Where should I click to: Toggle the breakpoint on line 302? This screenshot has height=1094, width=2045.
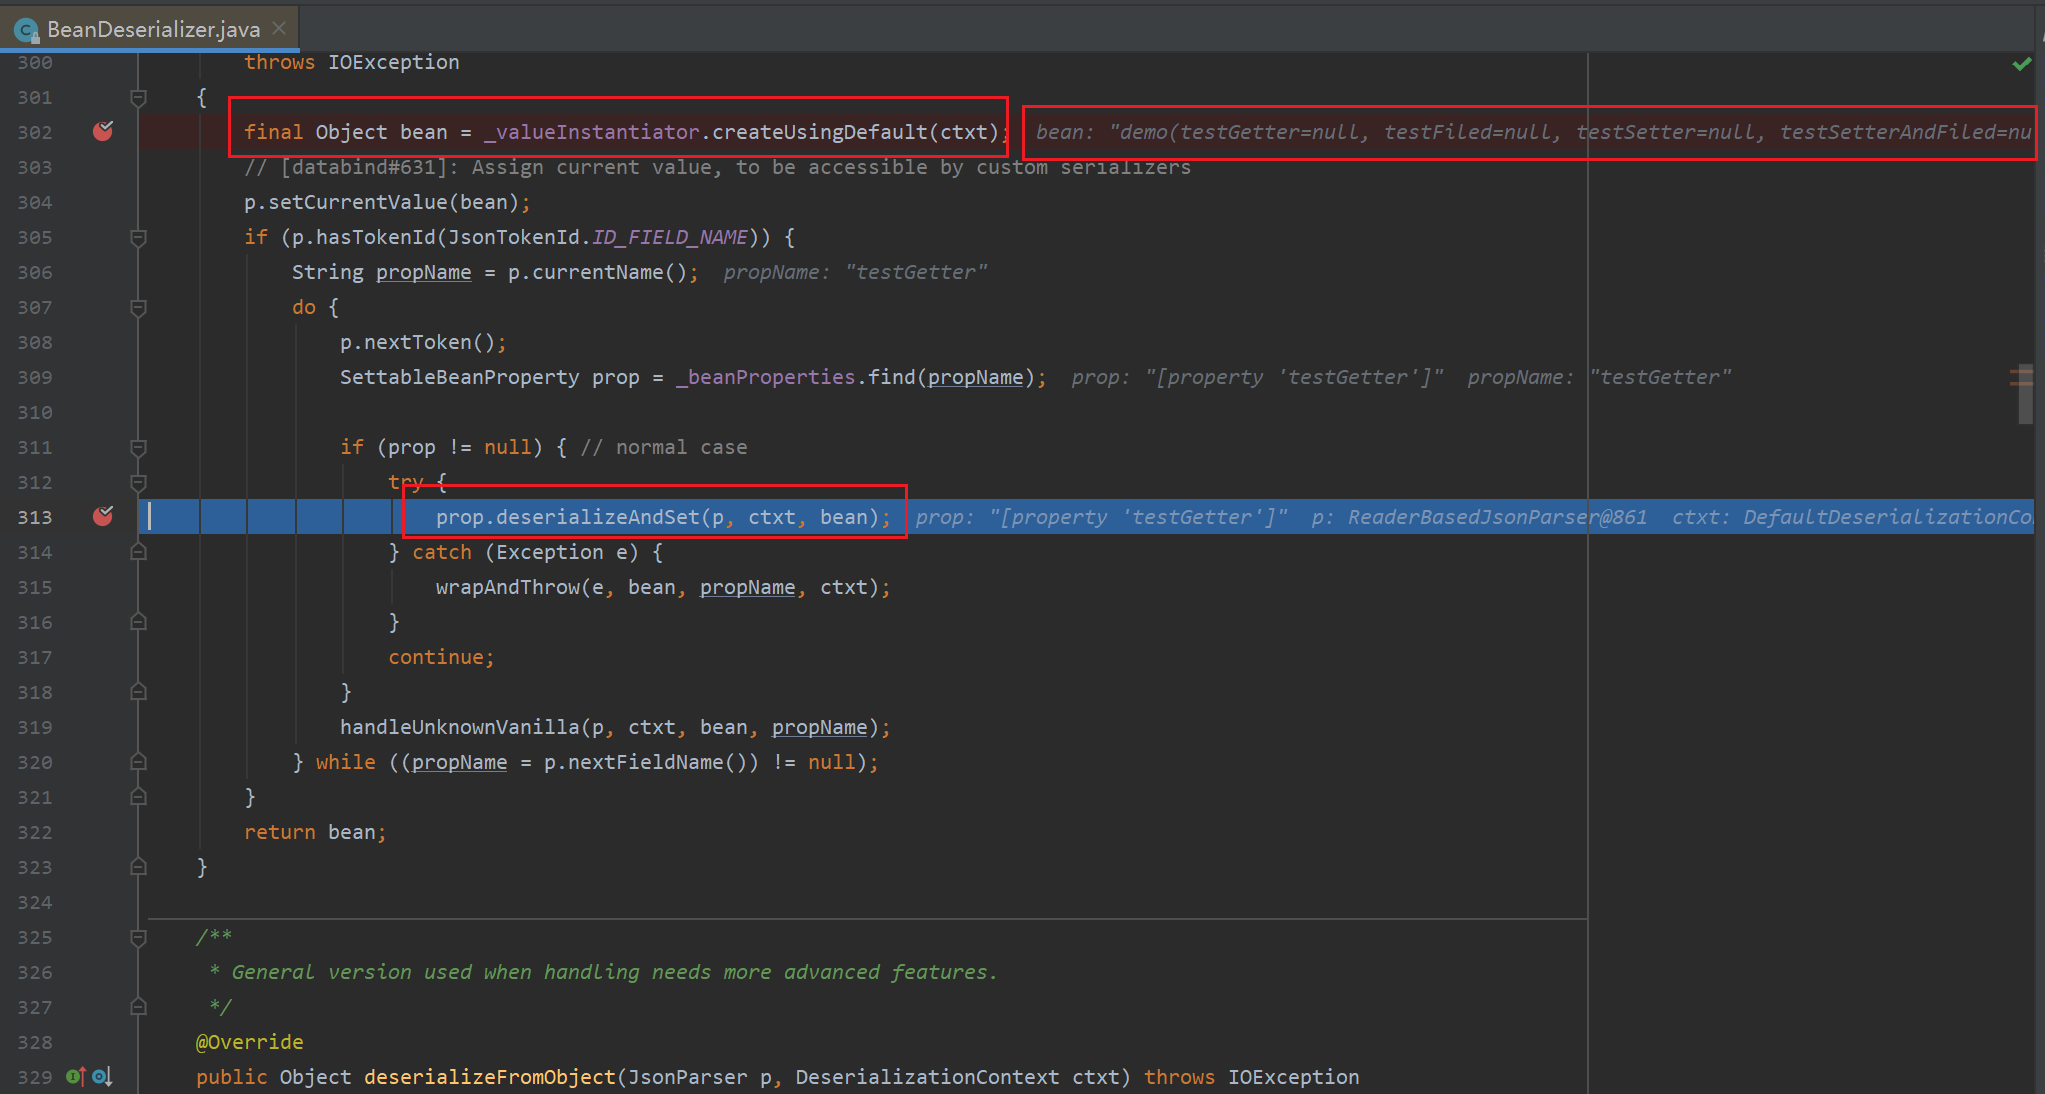click(x=102, y=131)
